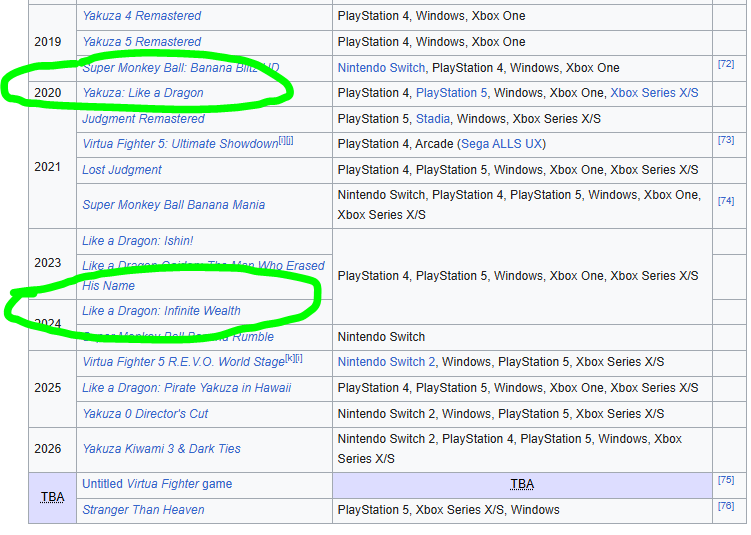
Task: Select the 2025 year cell
Action: (x=52, y=388)
